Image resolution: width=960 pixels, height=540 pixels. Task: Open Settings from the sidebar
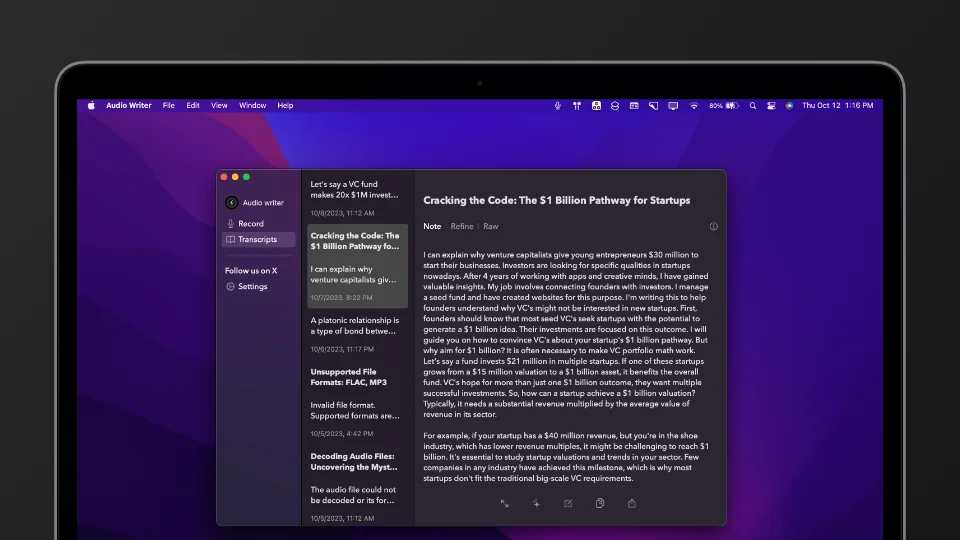click(x=258, y=287)
